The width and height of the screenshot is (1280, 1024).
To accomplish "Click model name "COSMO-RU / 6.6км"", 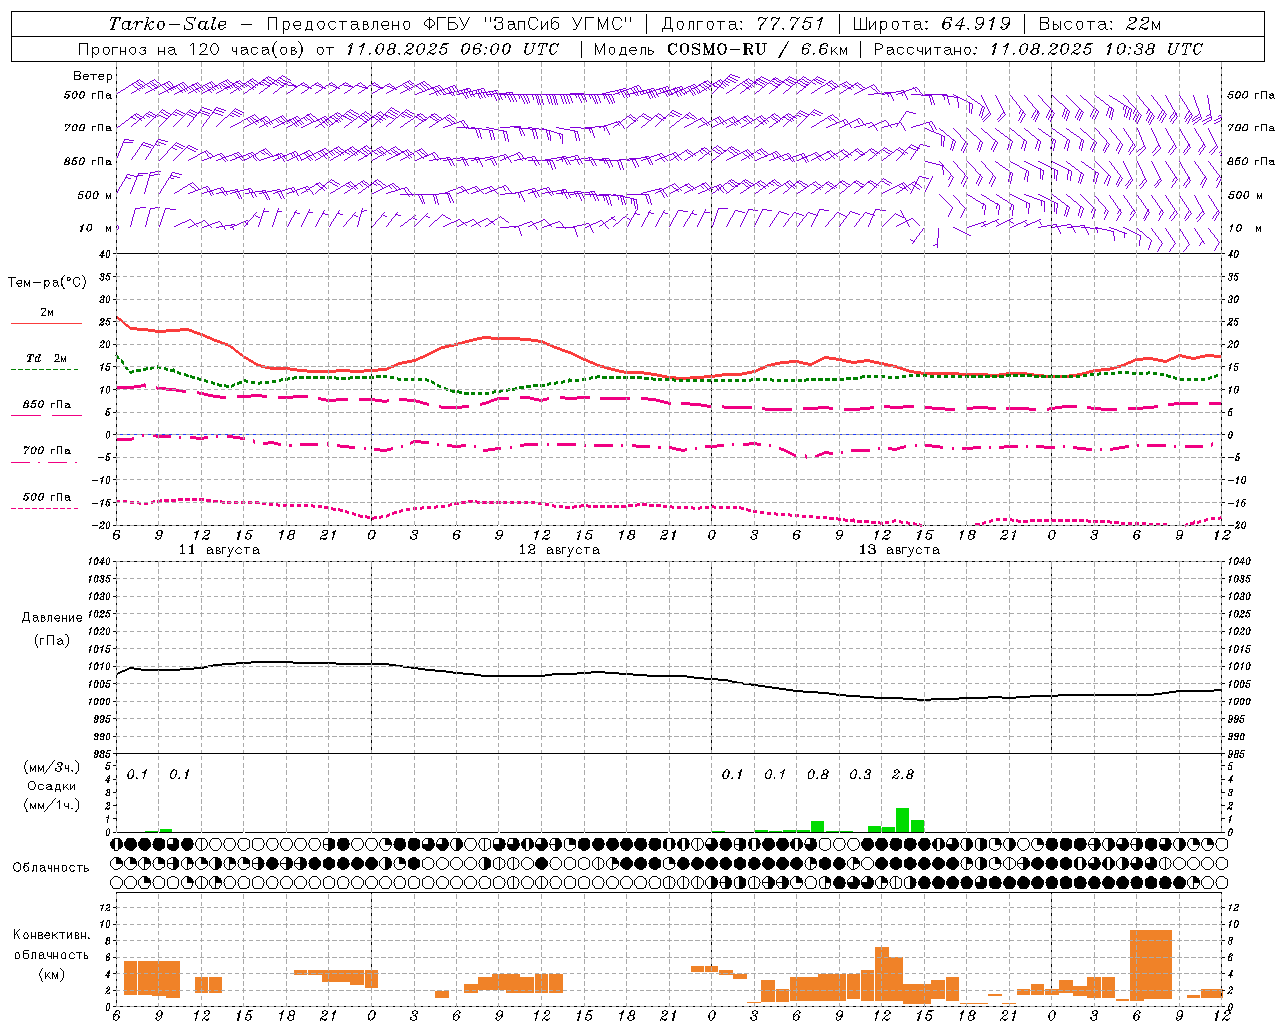I will [x=758, y=49].
